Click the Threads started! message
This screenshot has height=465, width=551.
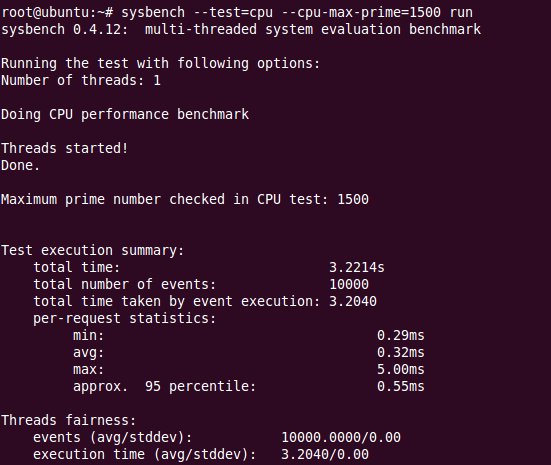65,148
